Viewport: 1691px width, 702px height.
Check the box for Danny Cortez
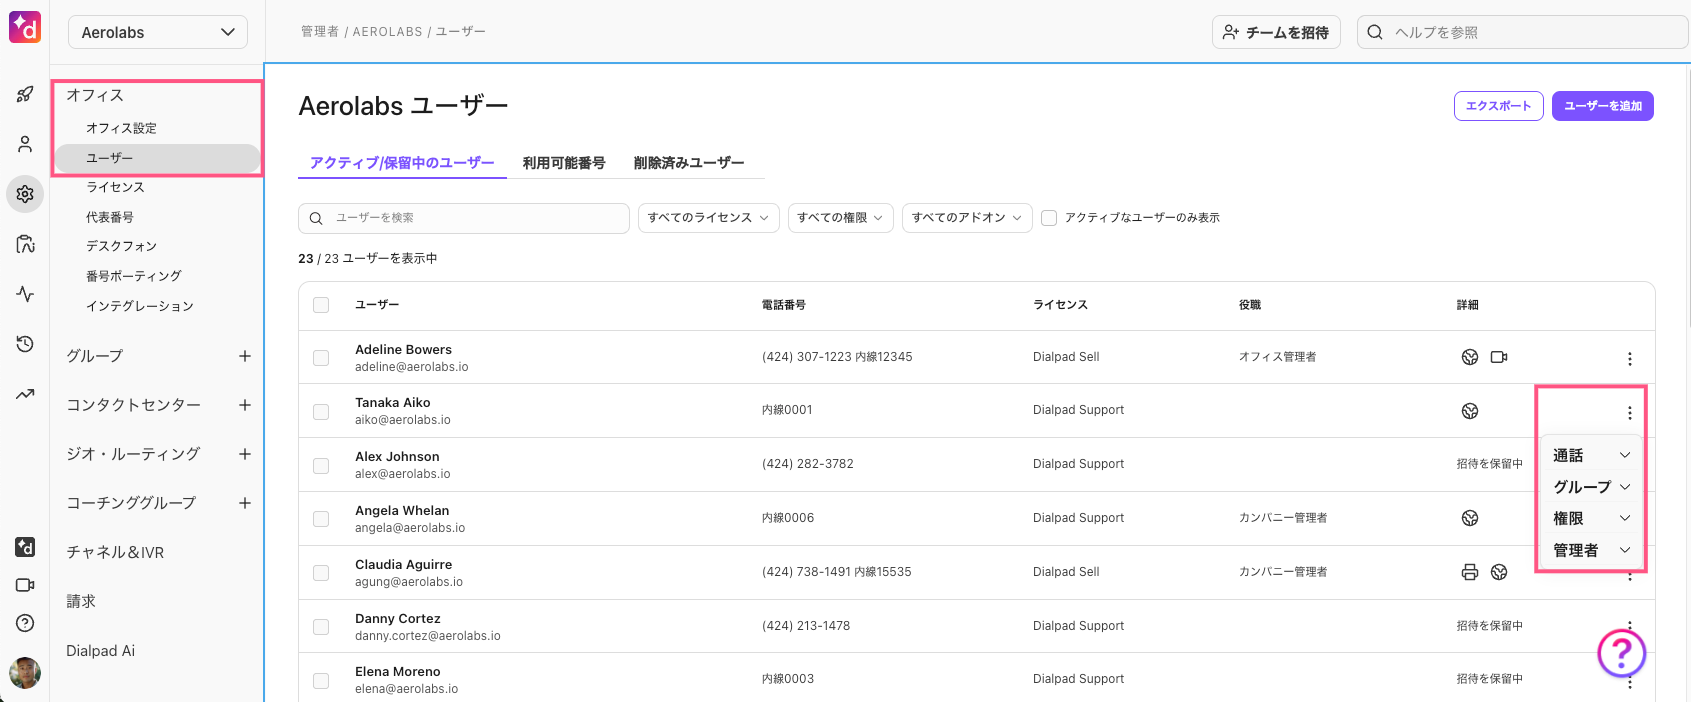click(321, 627)
